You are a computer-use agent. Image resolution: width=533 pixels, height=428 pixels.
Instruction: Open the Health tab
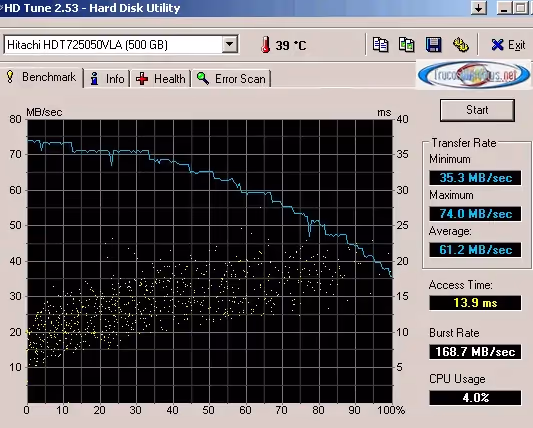click(x=161, y=79)
